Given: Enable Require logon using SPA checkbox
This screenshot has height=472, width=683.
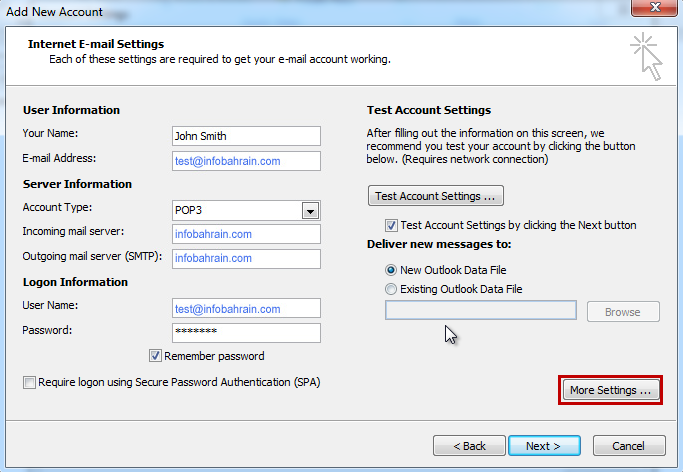Looking at the screenshot, I should (x=29, y=382).
